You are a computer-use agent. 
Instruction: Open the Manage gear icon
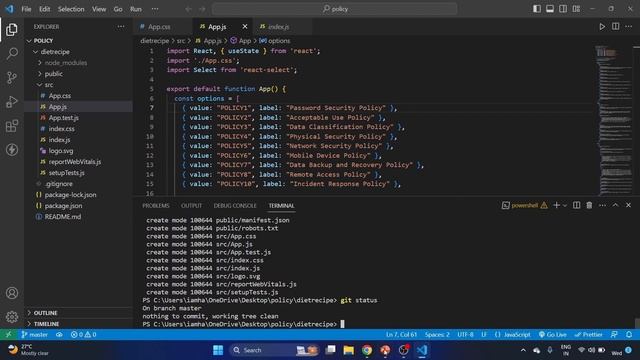[12, 317]
